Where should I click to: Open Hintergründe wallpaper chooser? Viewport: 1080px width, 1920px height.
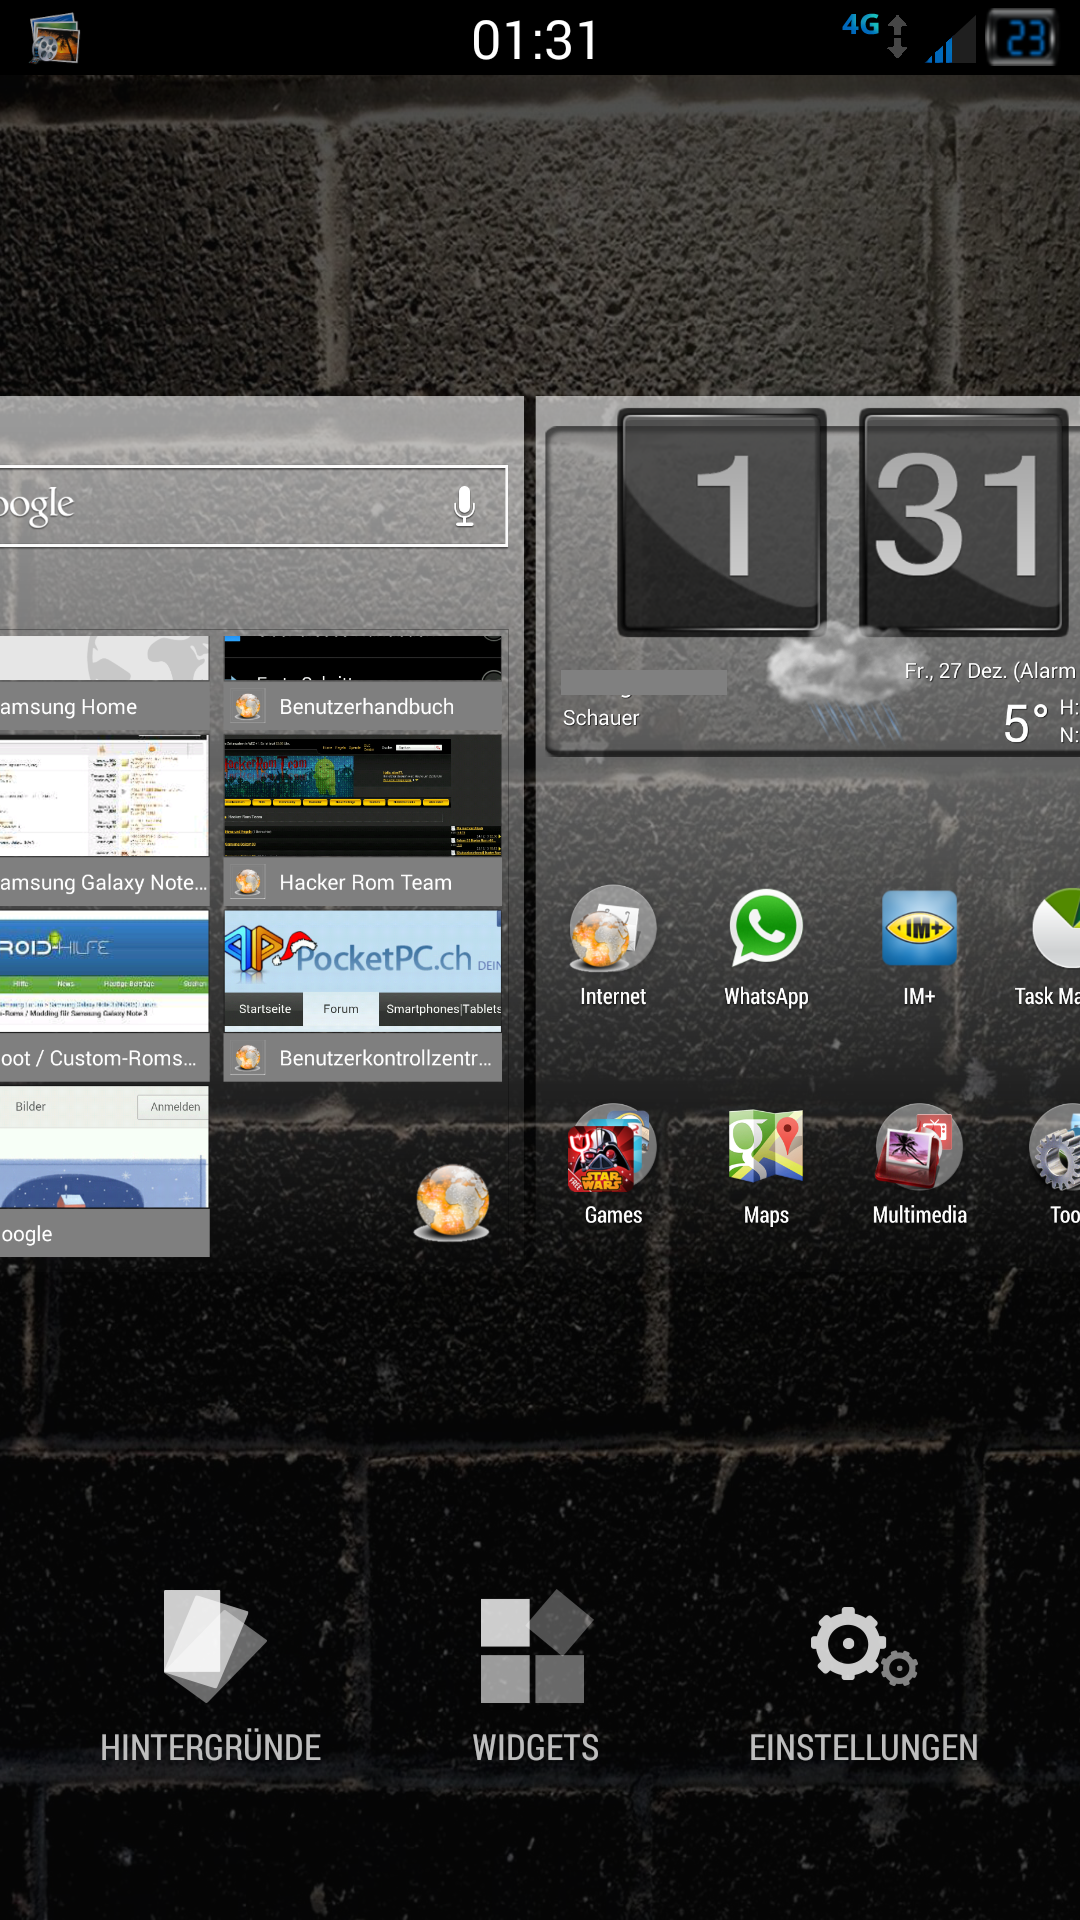click(210, 1675)
